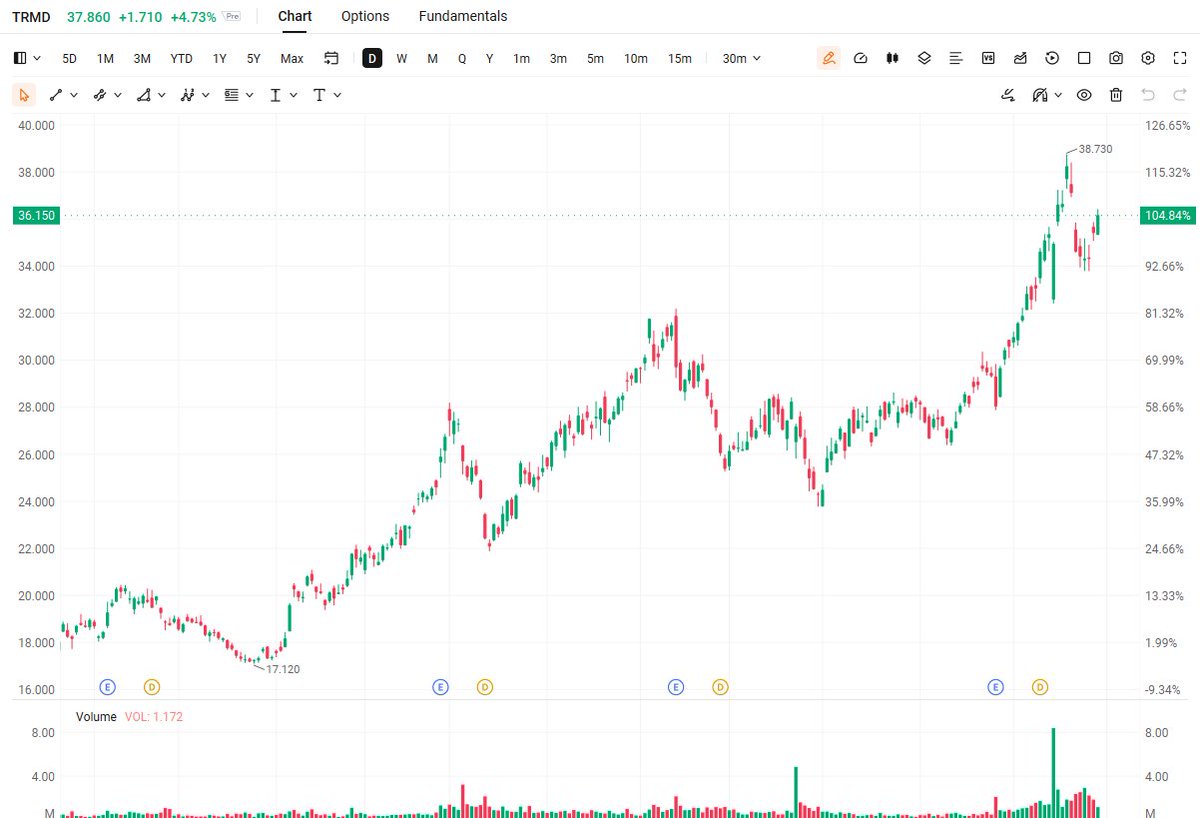The width and height of the screenshot is (1200, 818).
Task: Expand the magnet mode dropdown arrow
Action: pyautogui.click(x=1058, y=95)
